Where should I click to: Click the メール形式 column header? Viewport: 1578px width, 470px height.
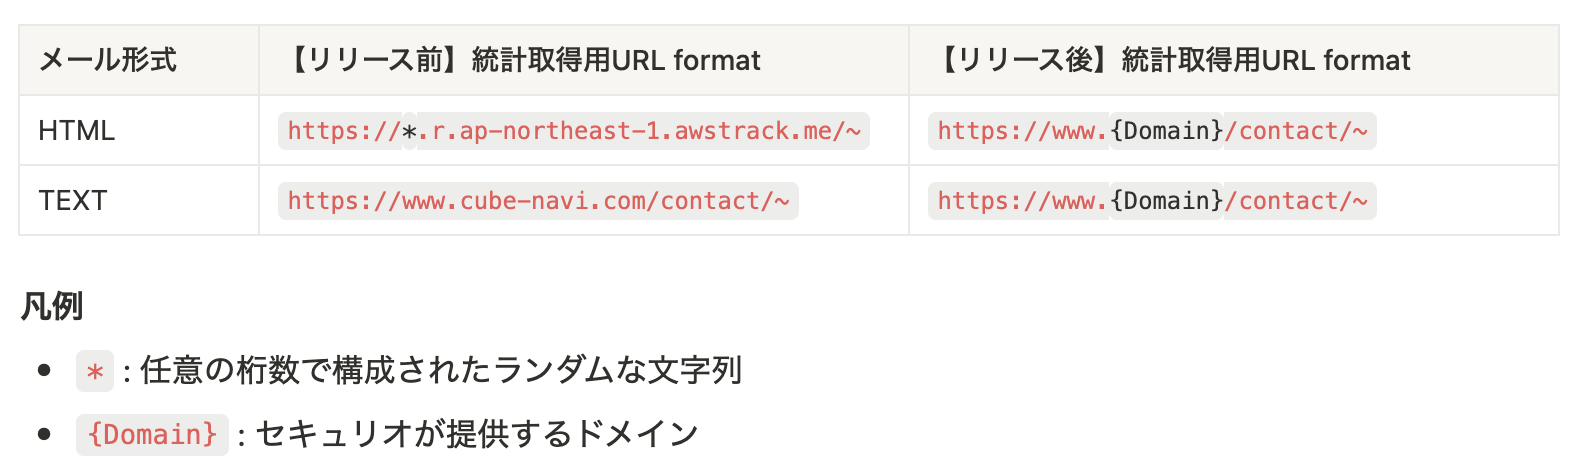coord(139,60)
